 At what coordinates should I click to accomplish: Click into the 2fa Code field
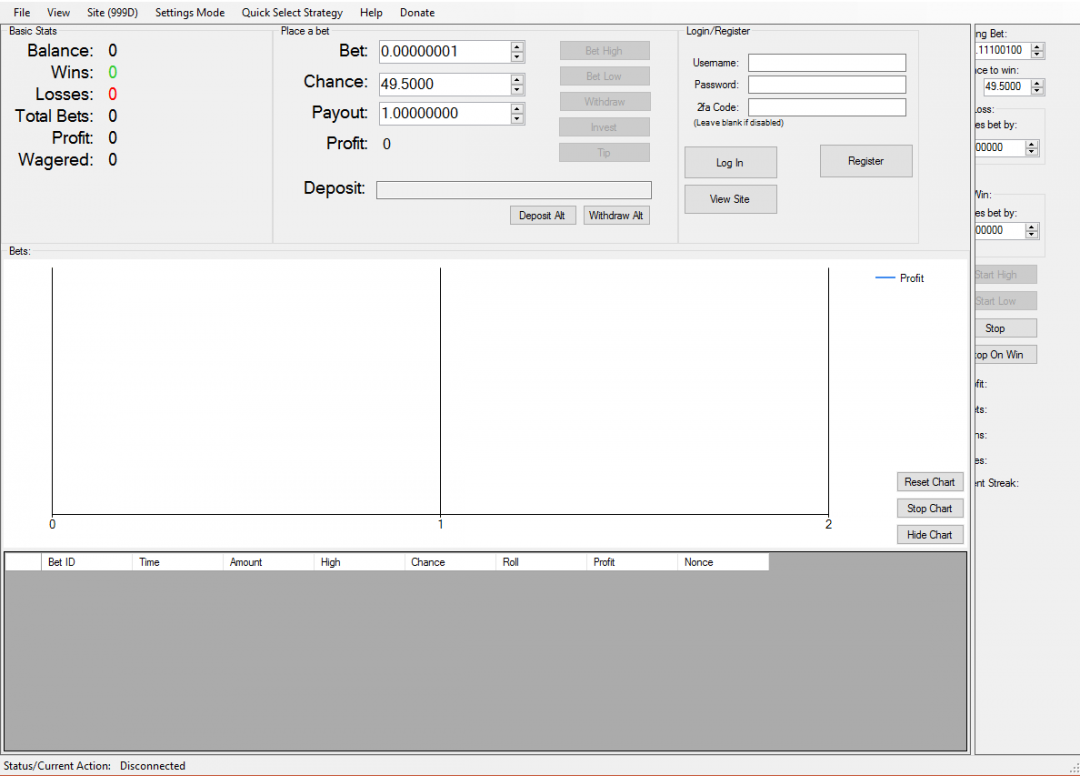827,107
